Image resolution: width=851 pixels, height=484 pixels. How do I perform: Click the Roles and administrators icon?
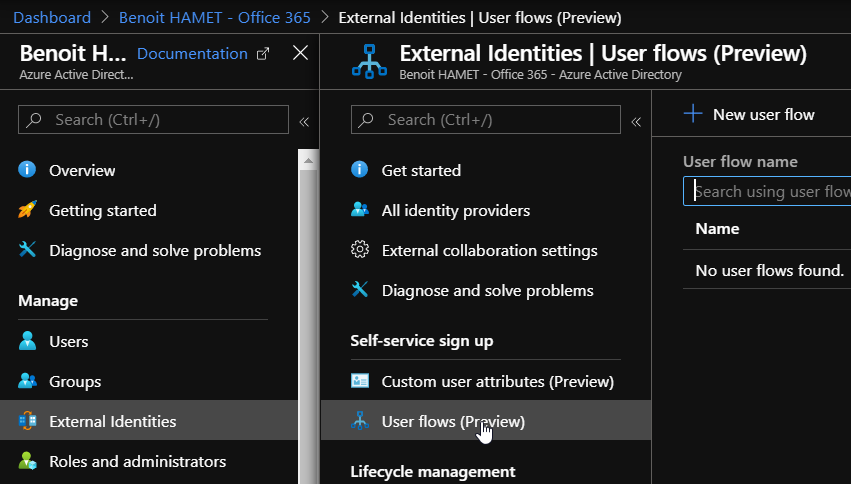point(28,461)
